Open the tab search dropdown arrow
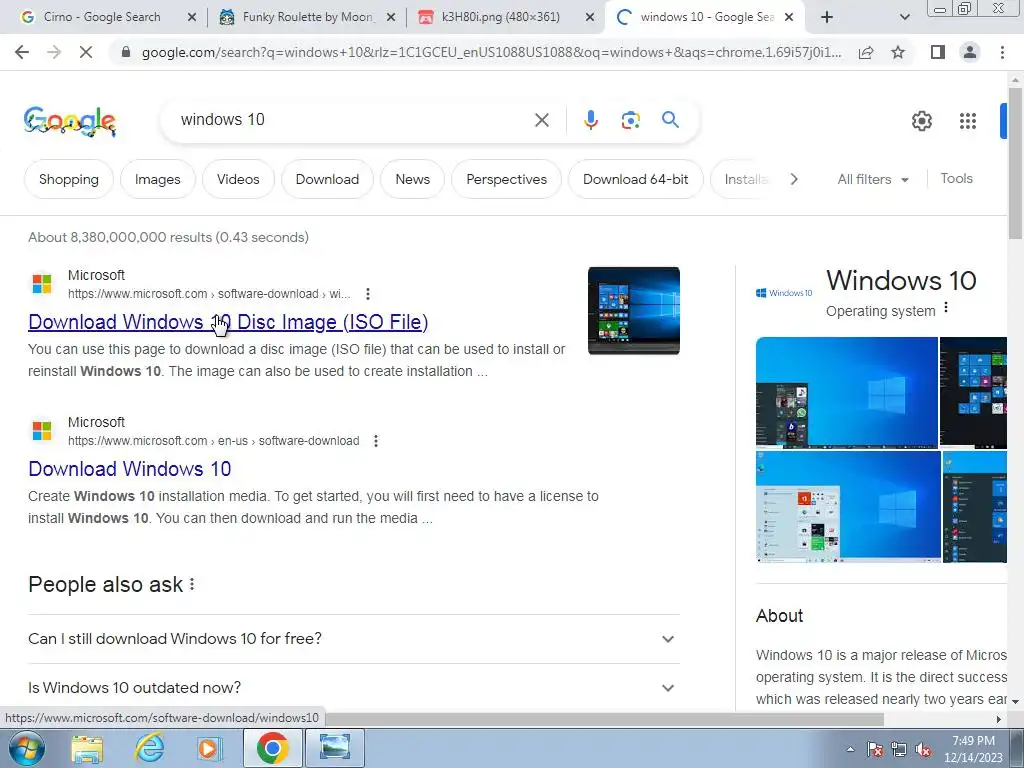The image size is (1024, 768). [x=904, y=17]
